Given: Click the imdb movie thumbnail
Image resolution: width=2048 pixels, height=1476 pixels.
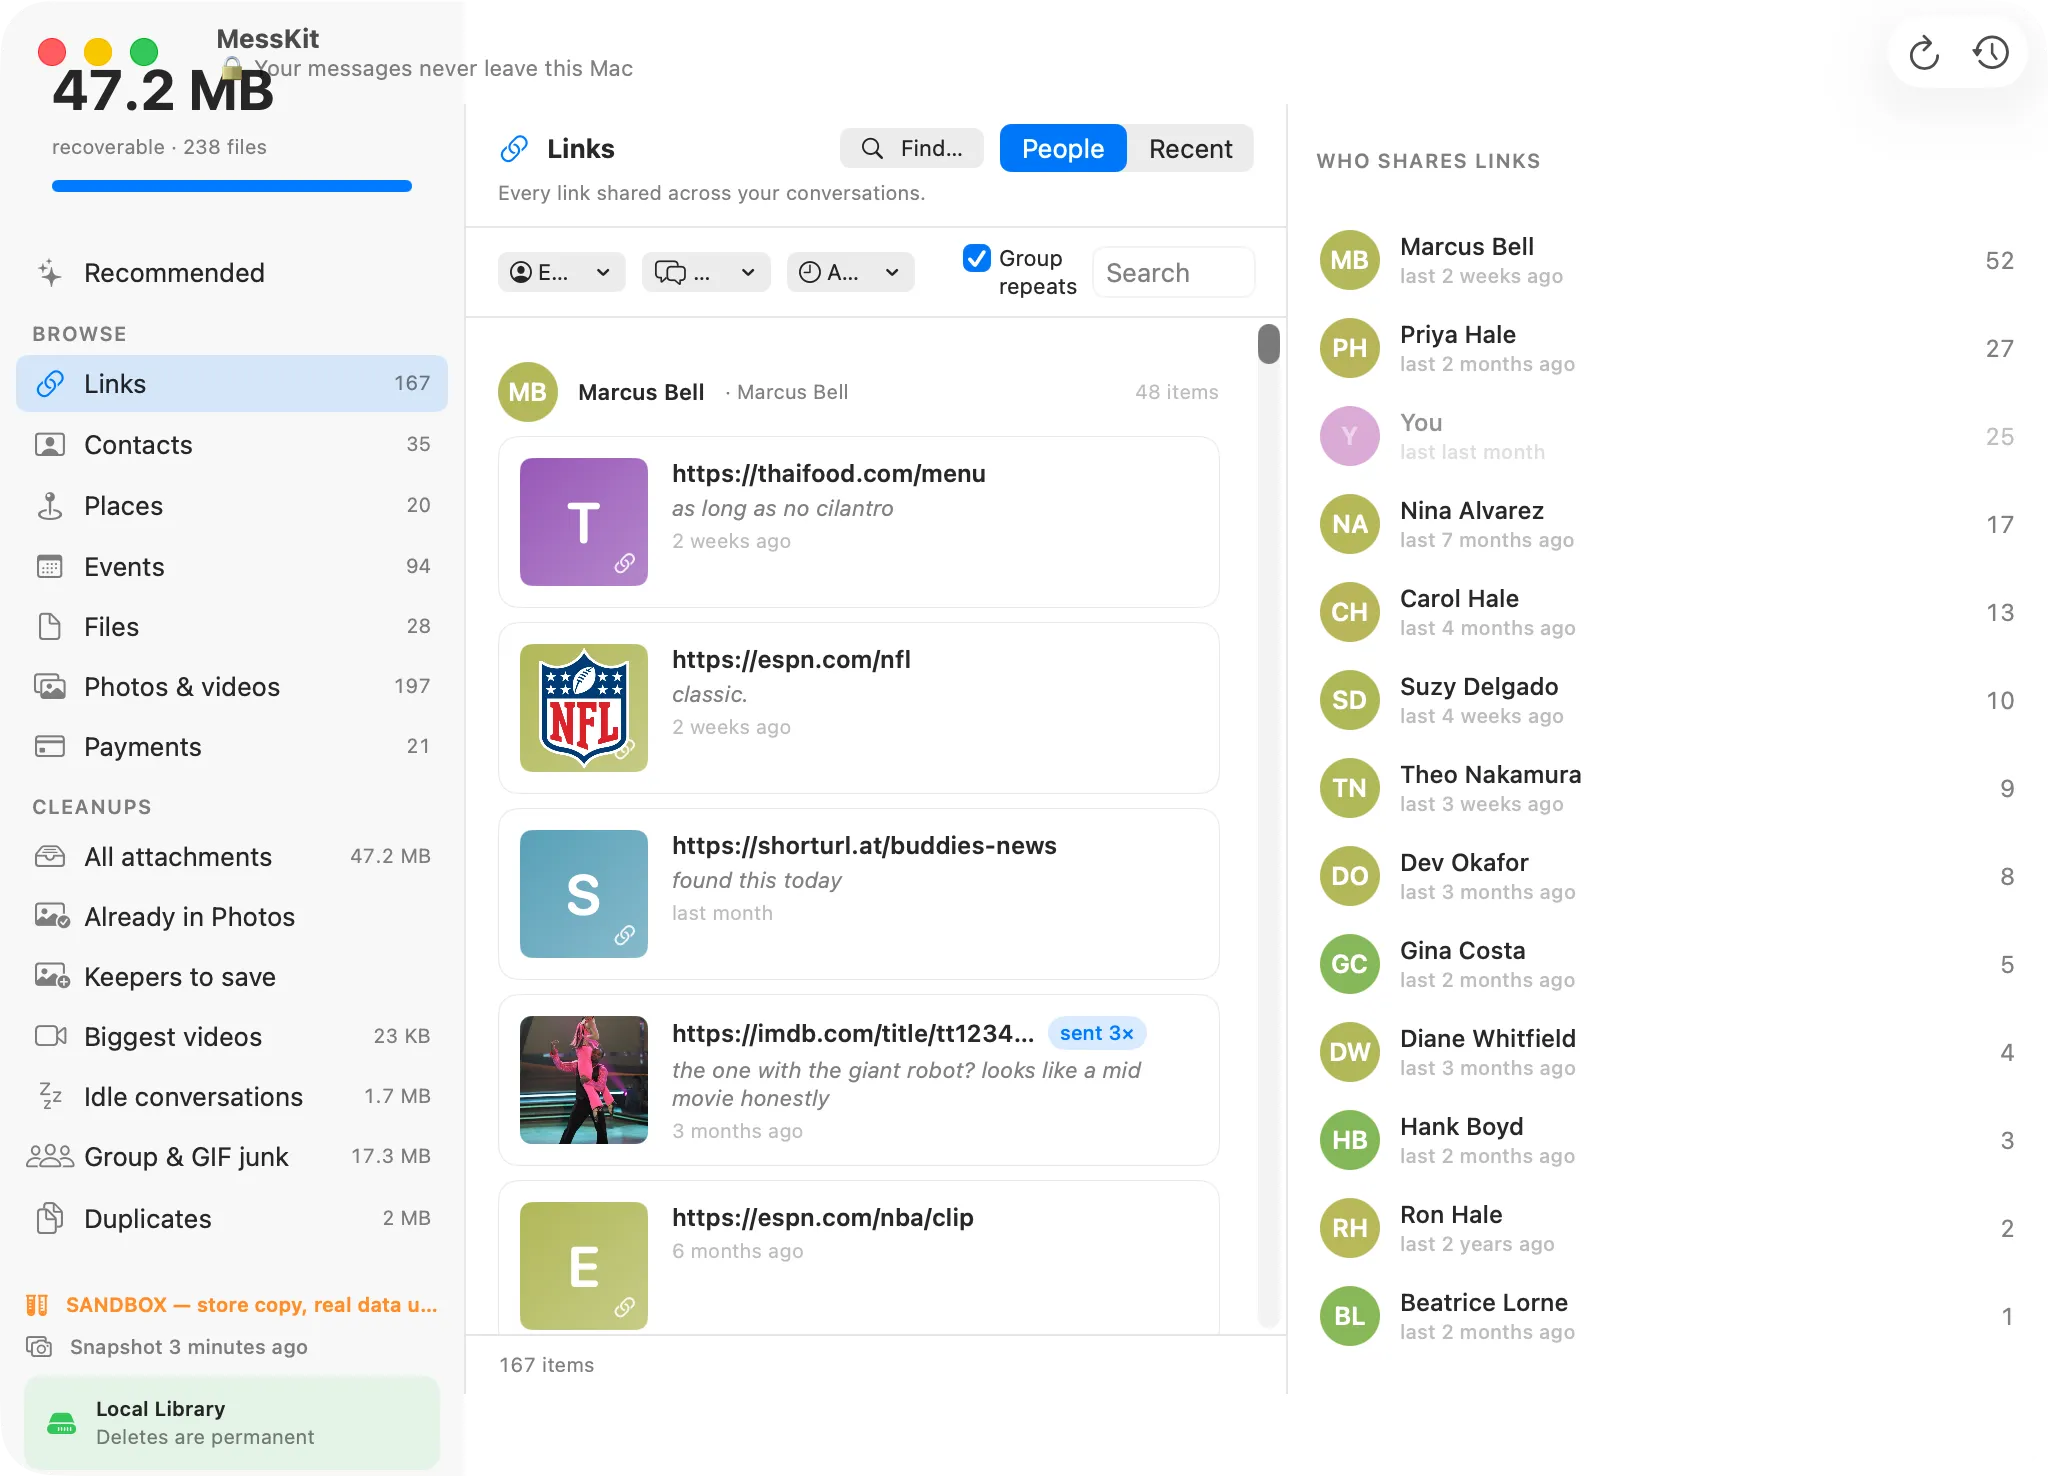Looking at the screenshot, I should (584, 1080).
